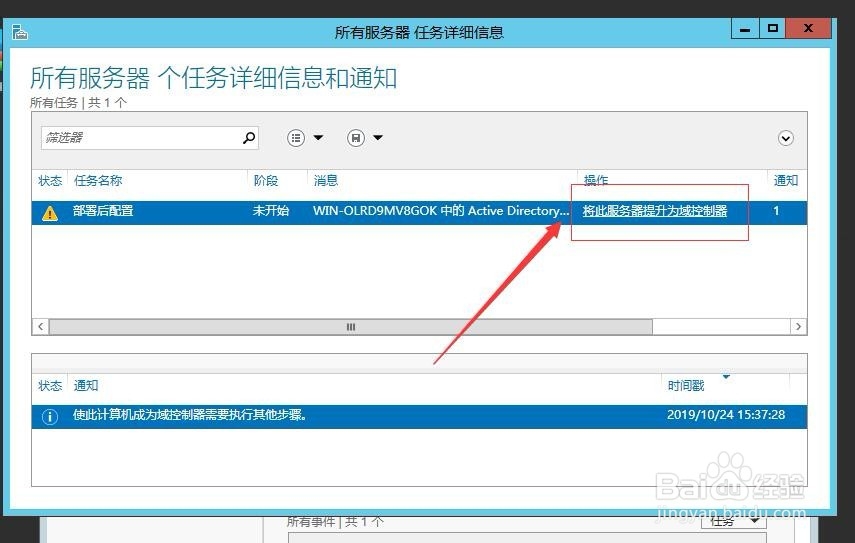Click the horizontal scrollbar thumb

(351, 327)
